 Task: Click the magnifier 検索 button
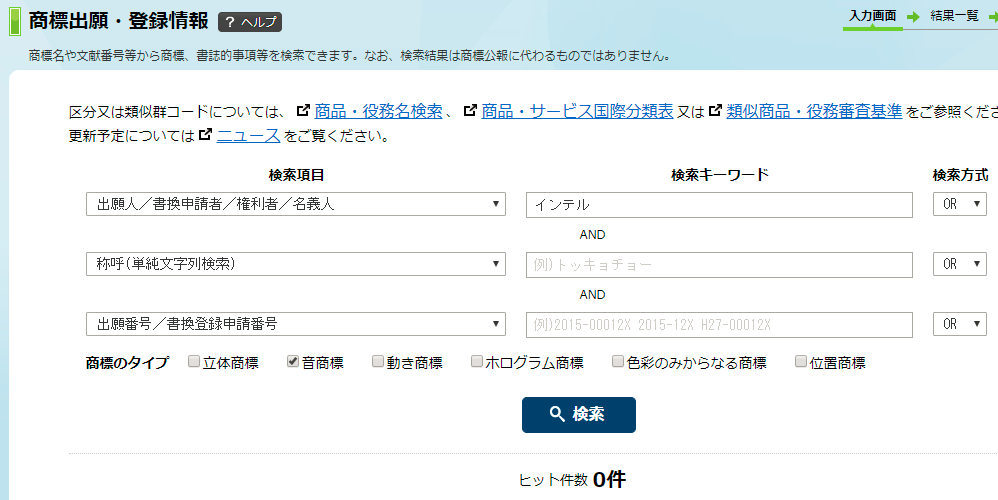pyautogui.click(x=579, y=415)
